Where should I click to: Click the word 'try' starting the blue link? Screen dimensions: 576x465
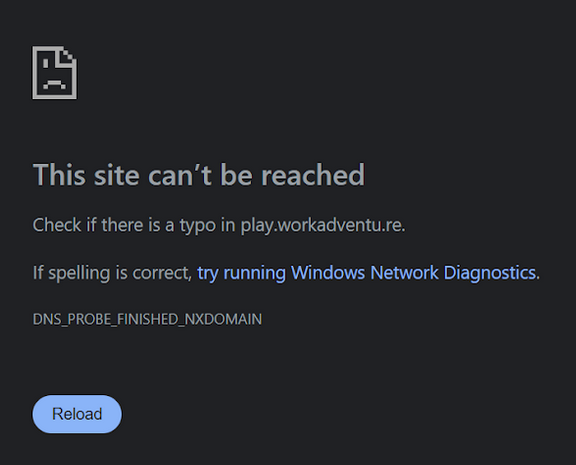[208, 274]
